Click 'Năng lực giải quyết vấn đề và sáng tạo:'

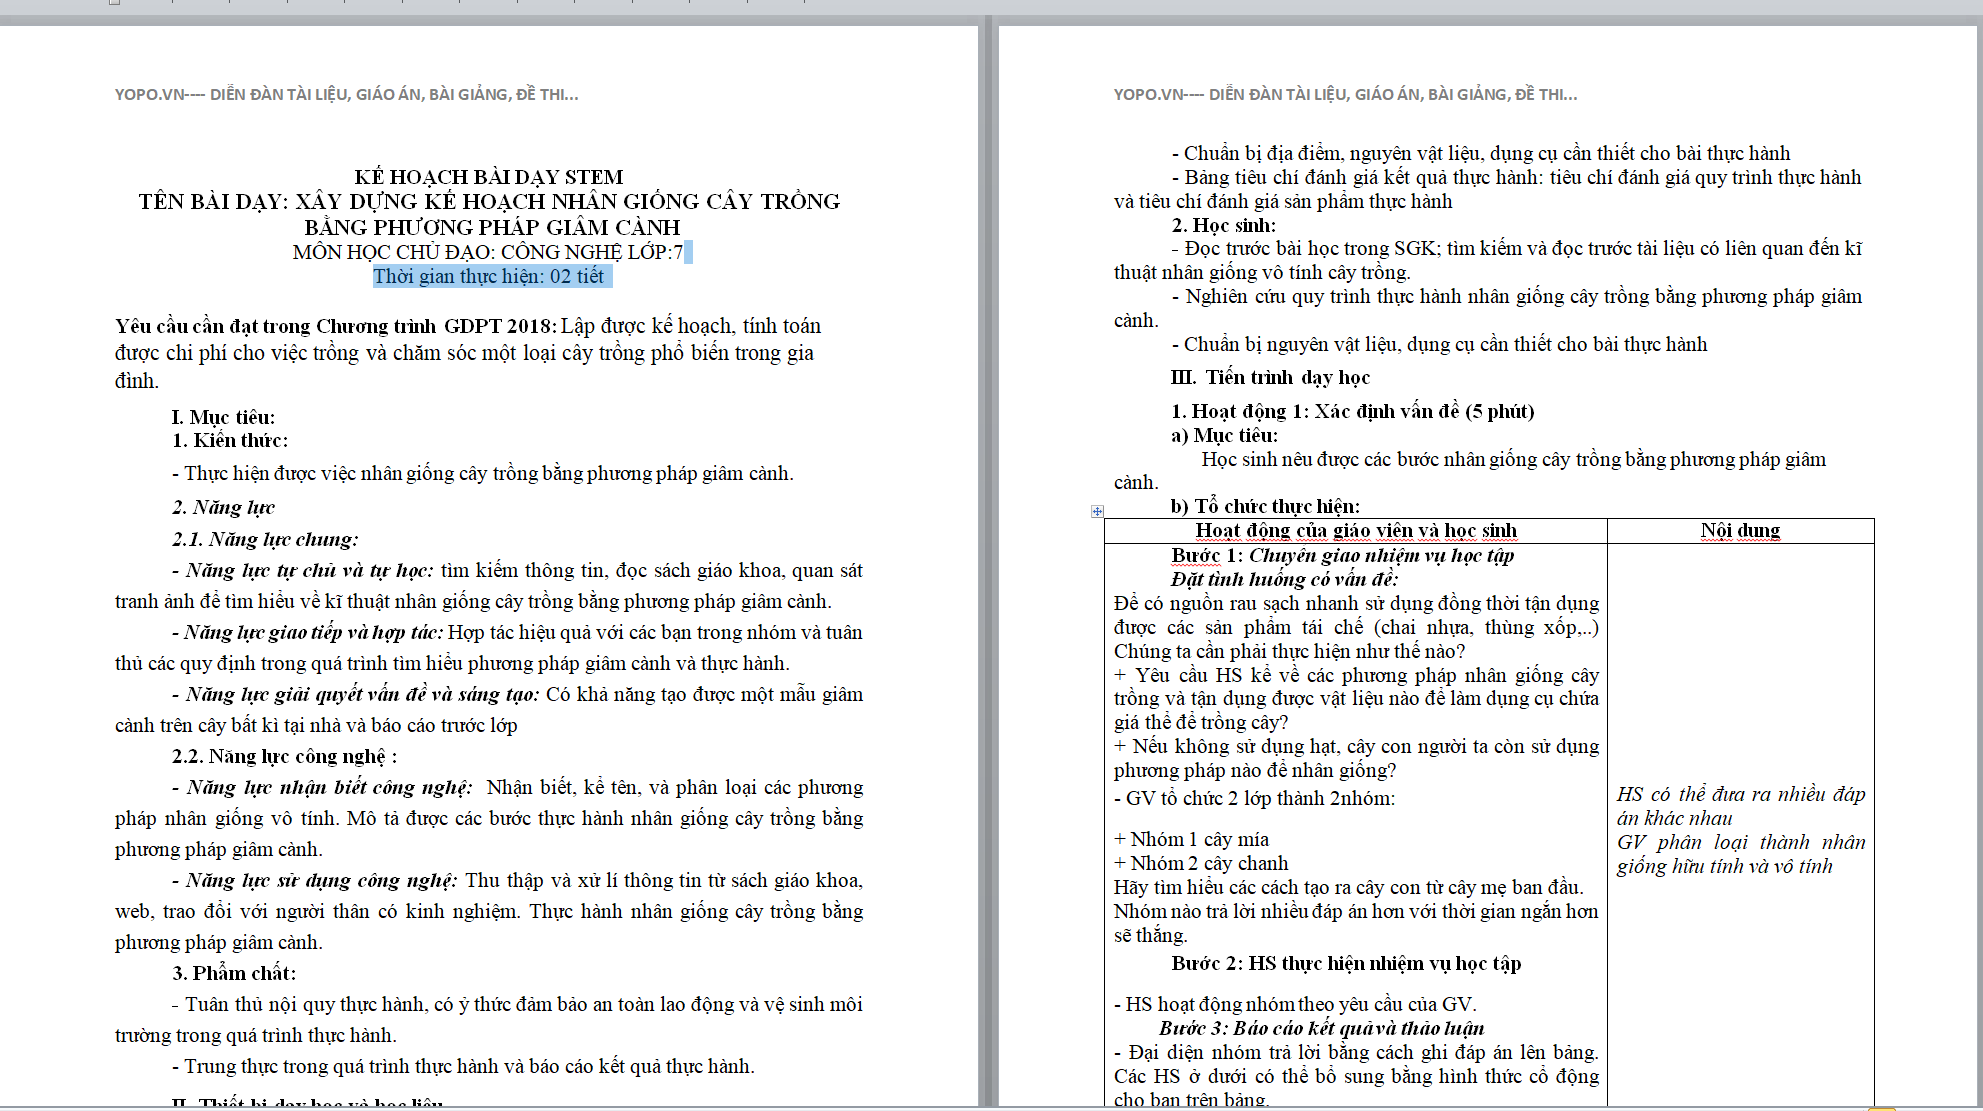coord(362,694)
